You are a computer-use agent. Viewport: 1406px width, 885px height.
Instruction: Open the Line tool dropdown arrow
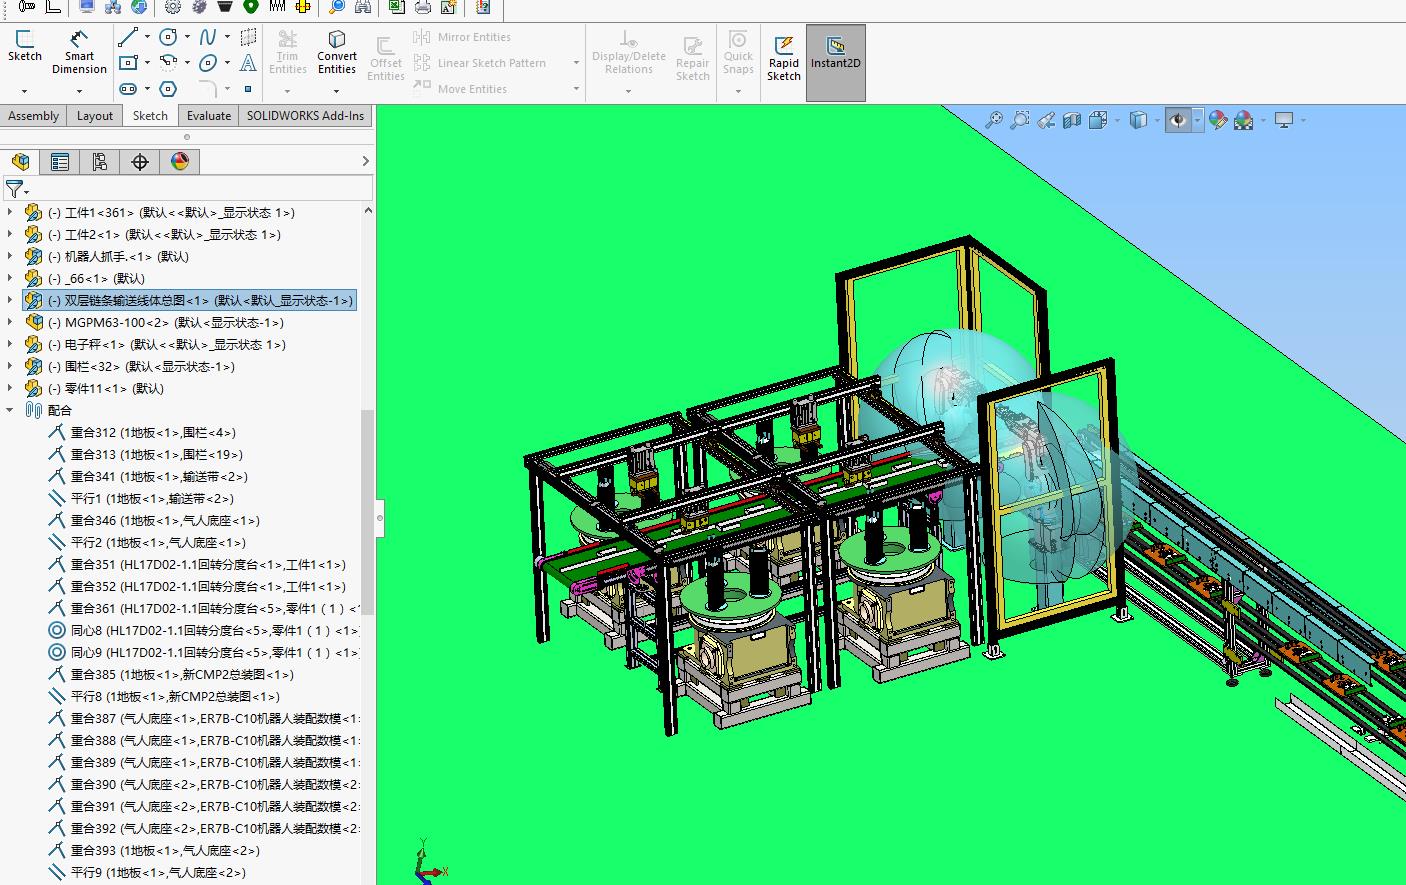tap(147, 37)
